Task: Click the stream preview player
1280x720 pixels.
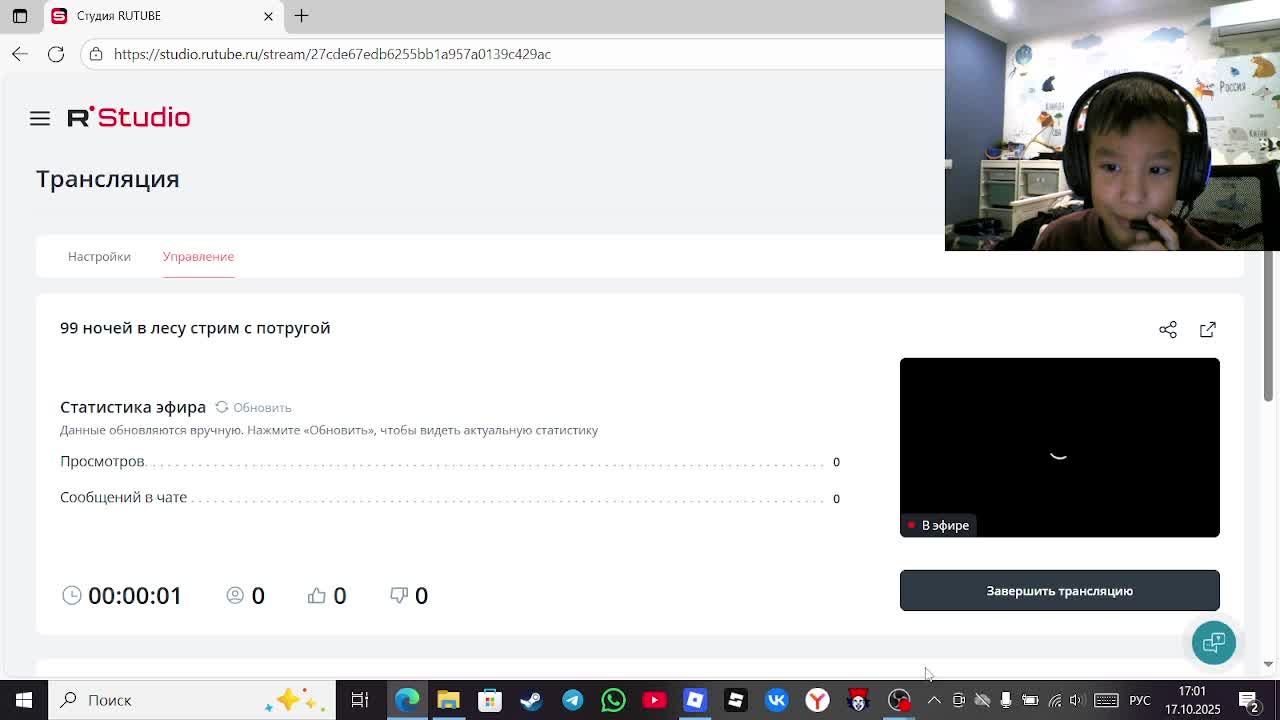Action: [1060, 447]
